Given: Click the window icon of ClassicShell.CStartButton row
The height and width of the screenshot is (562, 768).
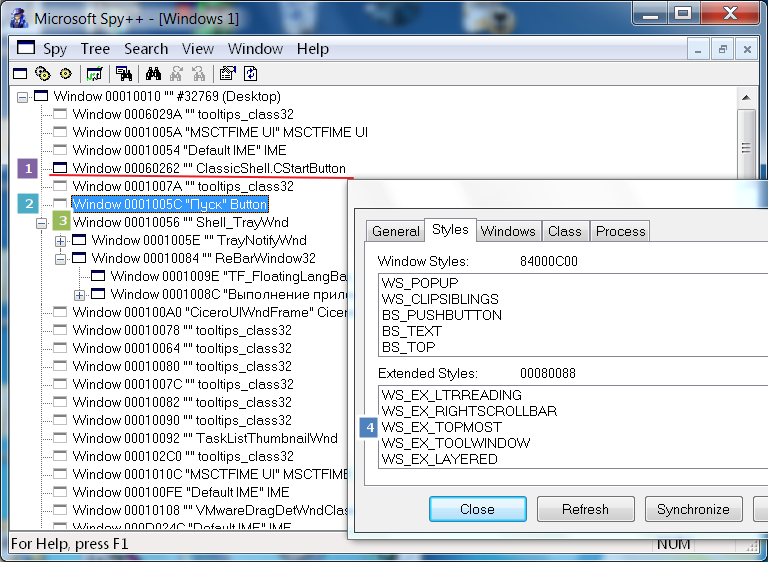Looking at the screenshot, I should point(60,168).
